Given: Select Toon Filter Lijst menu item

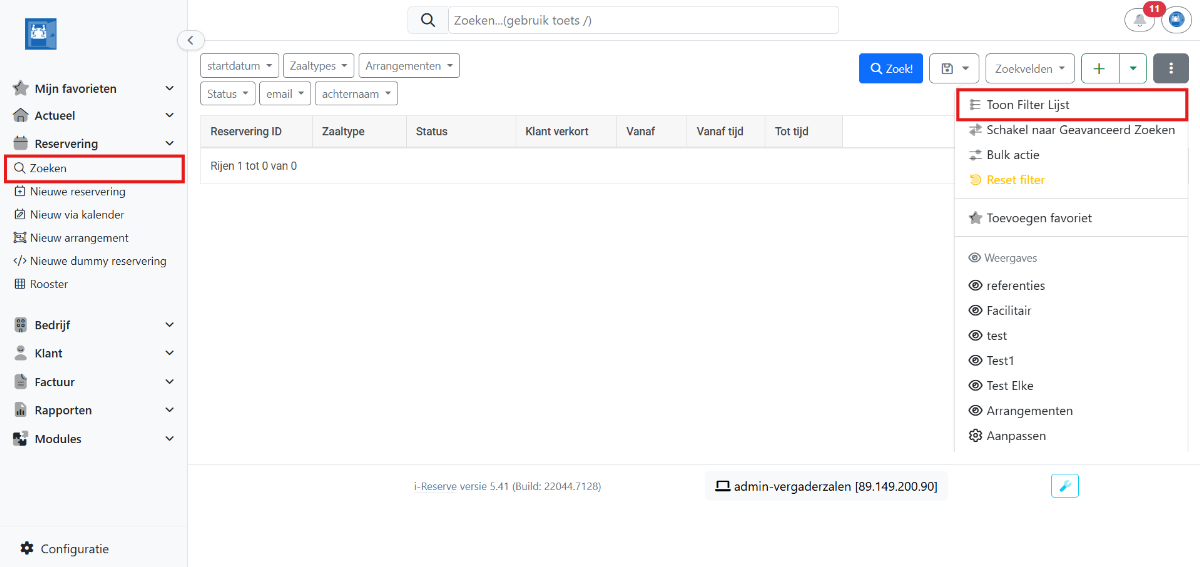Looking at the screenshot, I should click(1027, 105).
